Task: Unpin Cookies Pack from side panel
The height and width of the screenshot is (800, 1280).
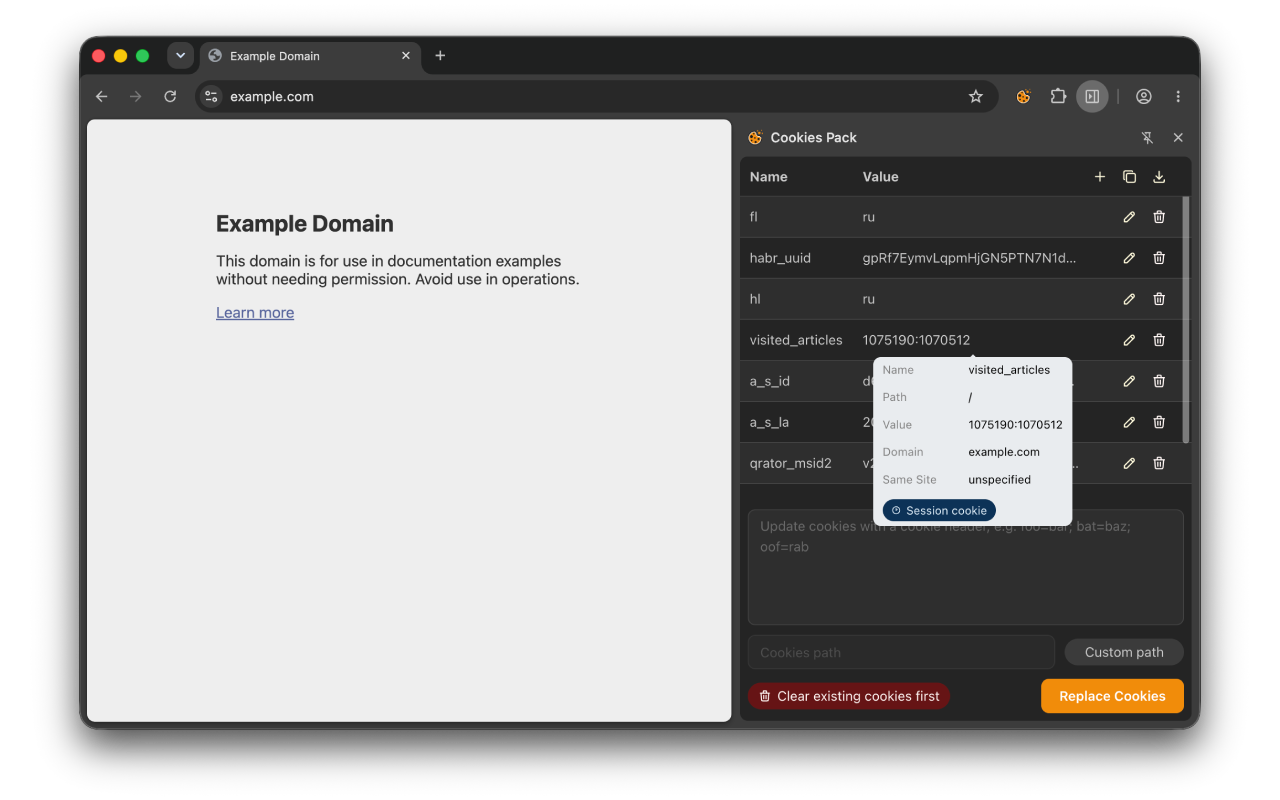Action: [x=1147, y=138]
